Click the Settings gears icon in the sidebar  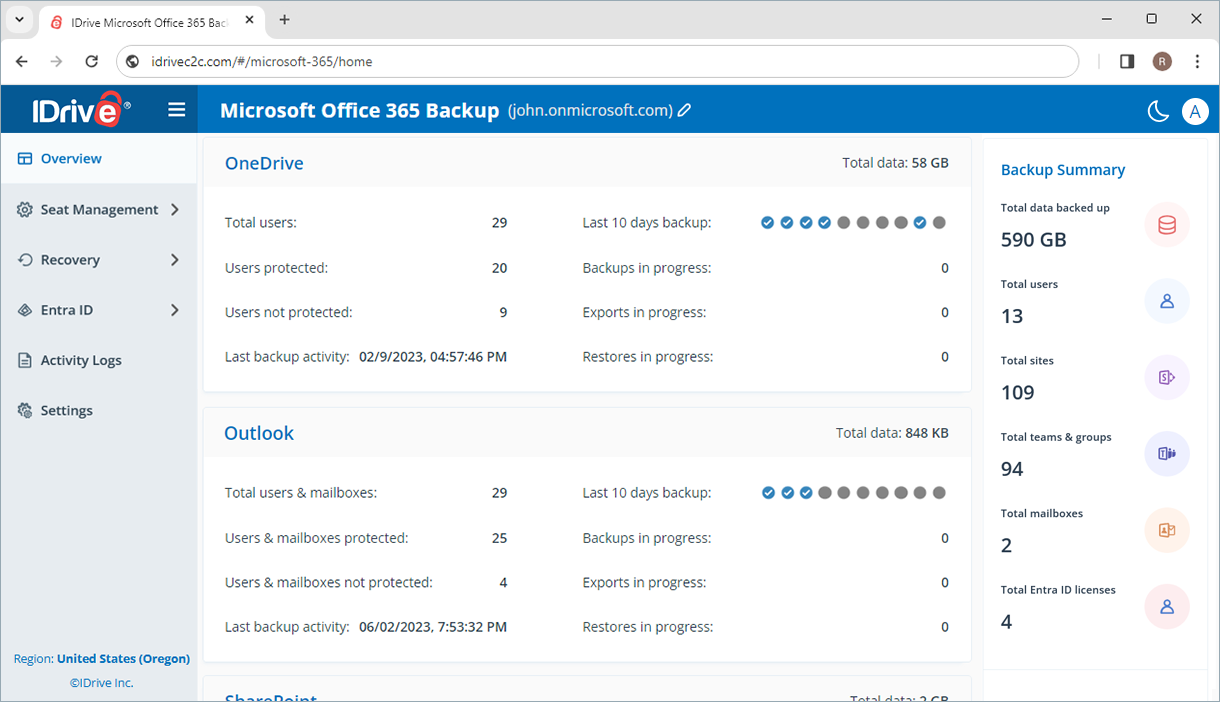[x=25, y=411]
